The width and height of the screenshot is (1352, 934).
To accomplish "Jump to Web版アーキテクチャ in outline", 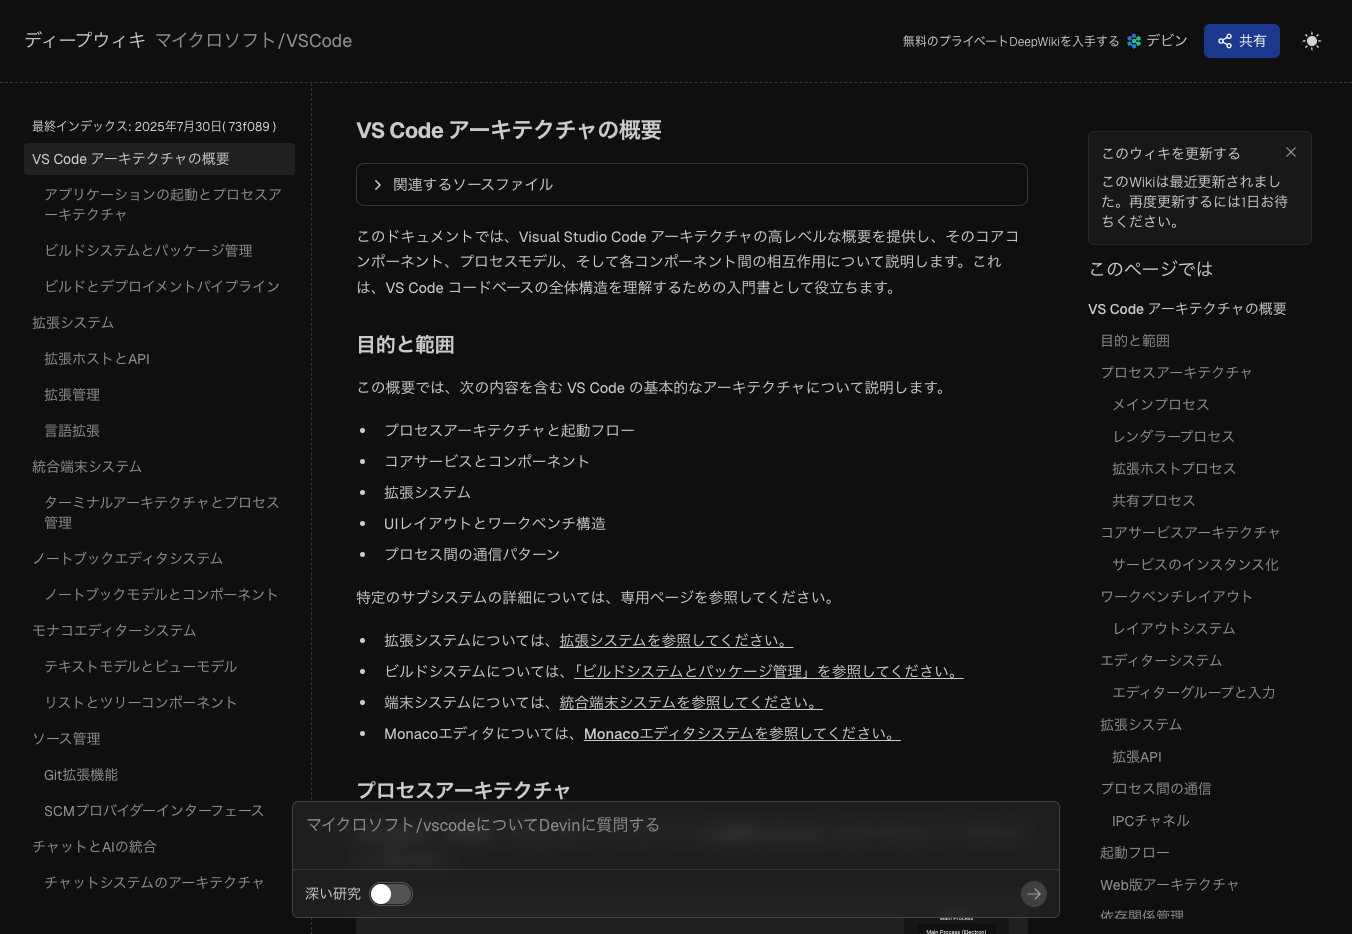I will tap(1169, 884).
